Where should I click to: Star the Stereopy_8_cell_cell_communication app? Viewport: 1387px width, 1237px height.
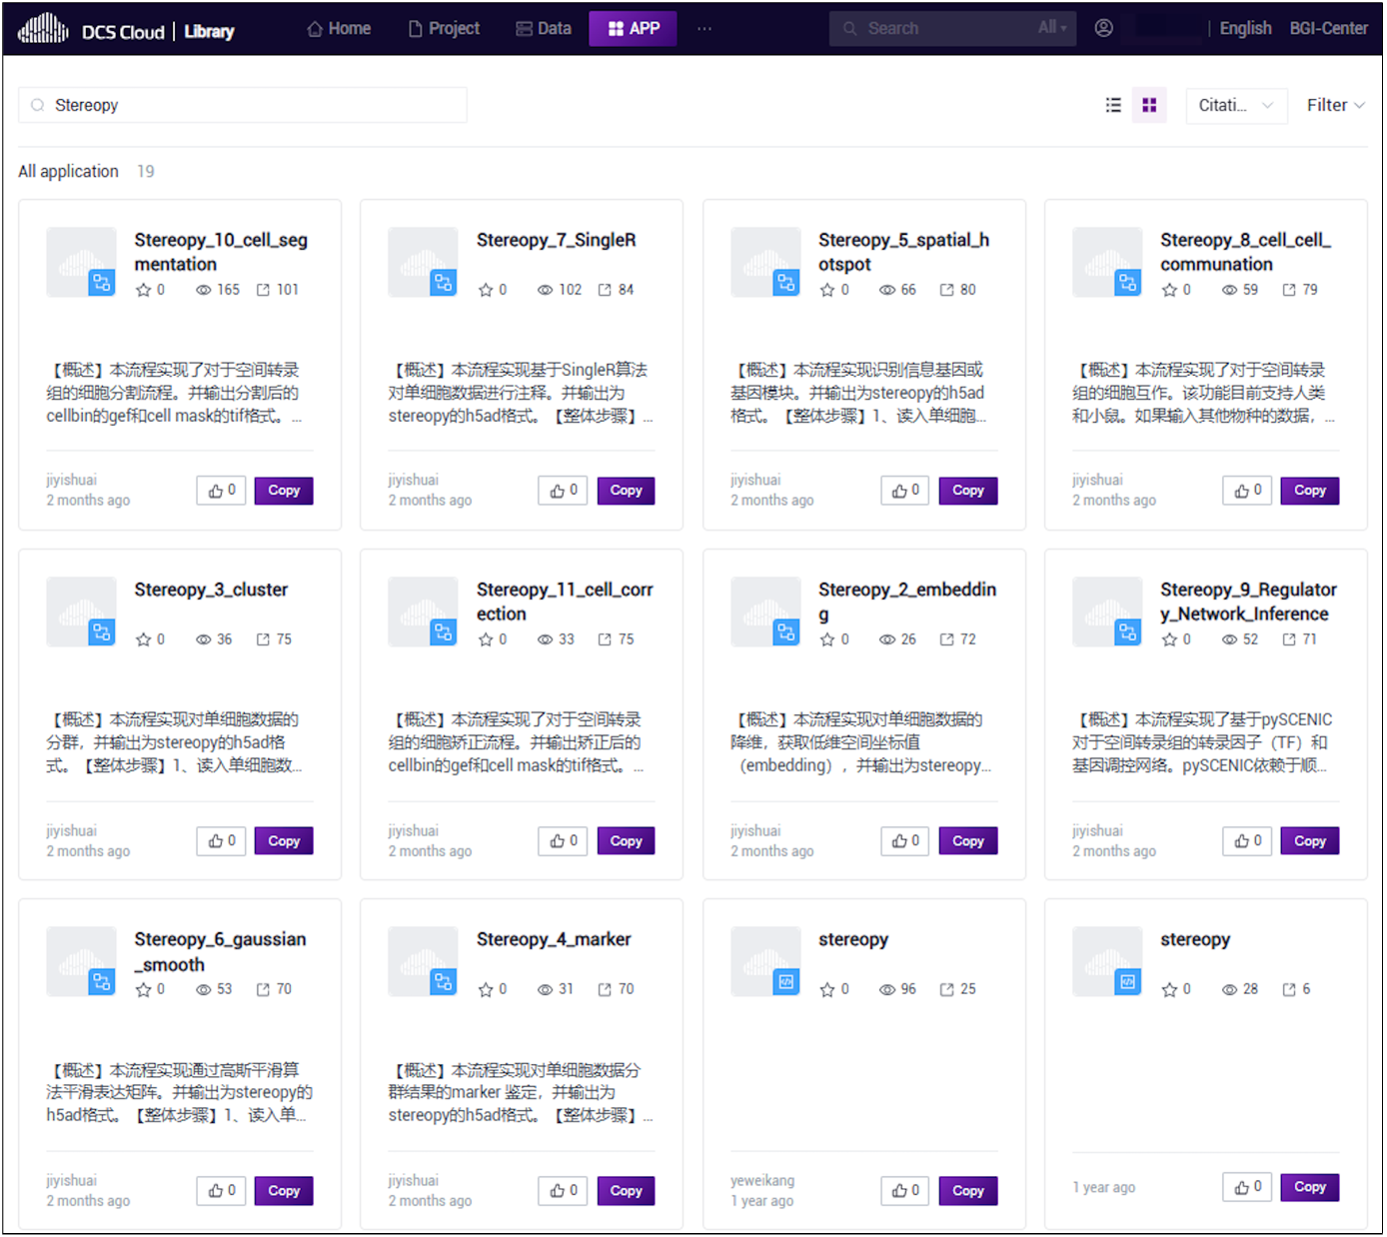1170,290
